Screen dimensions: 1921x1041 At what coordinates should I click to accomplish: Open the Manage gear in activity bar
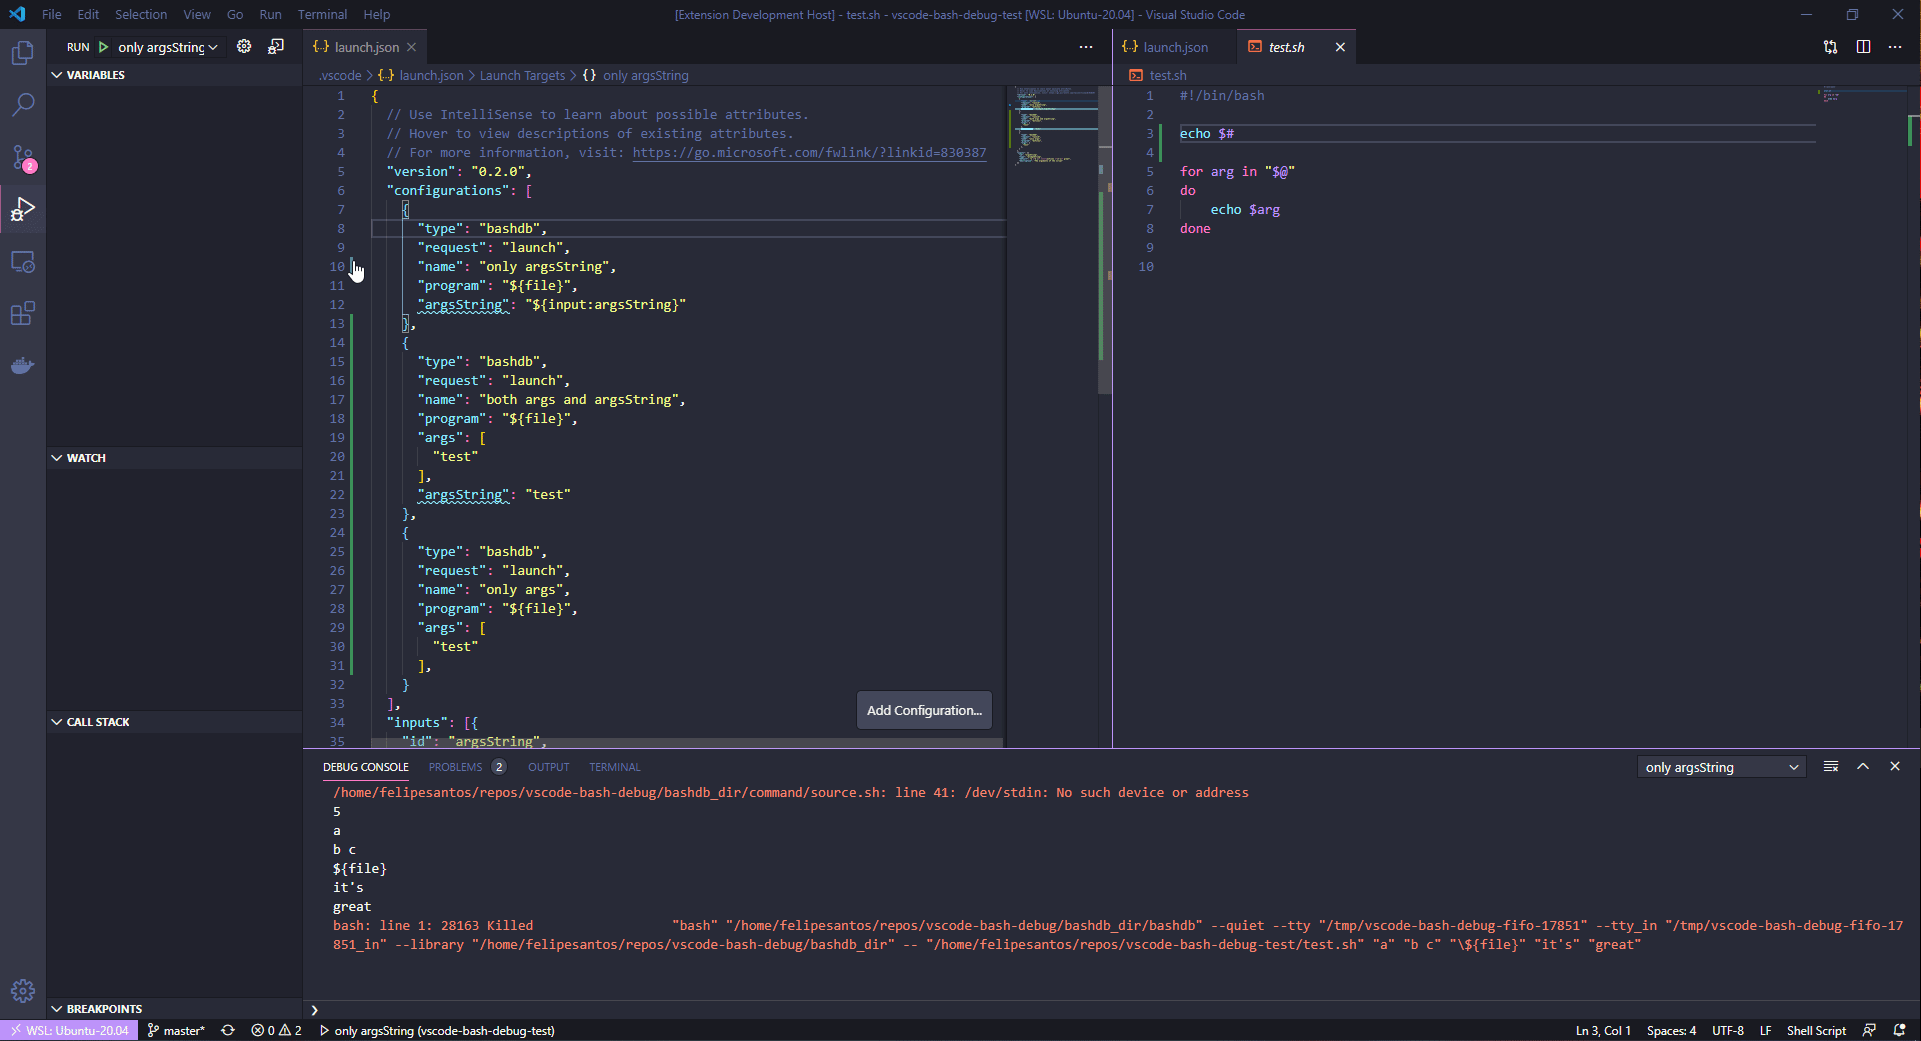[22, 990]
